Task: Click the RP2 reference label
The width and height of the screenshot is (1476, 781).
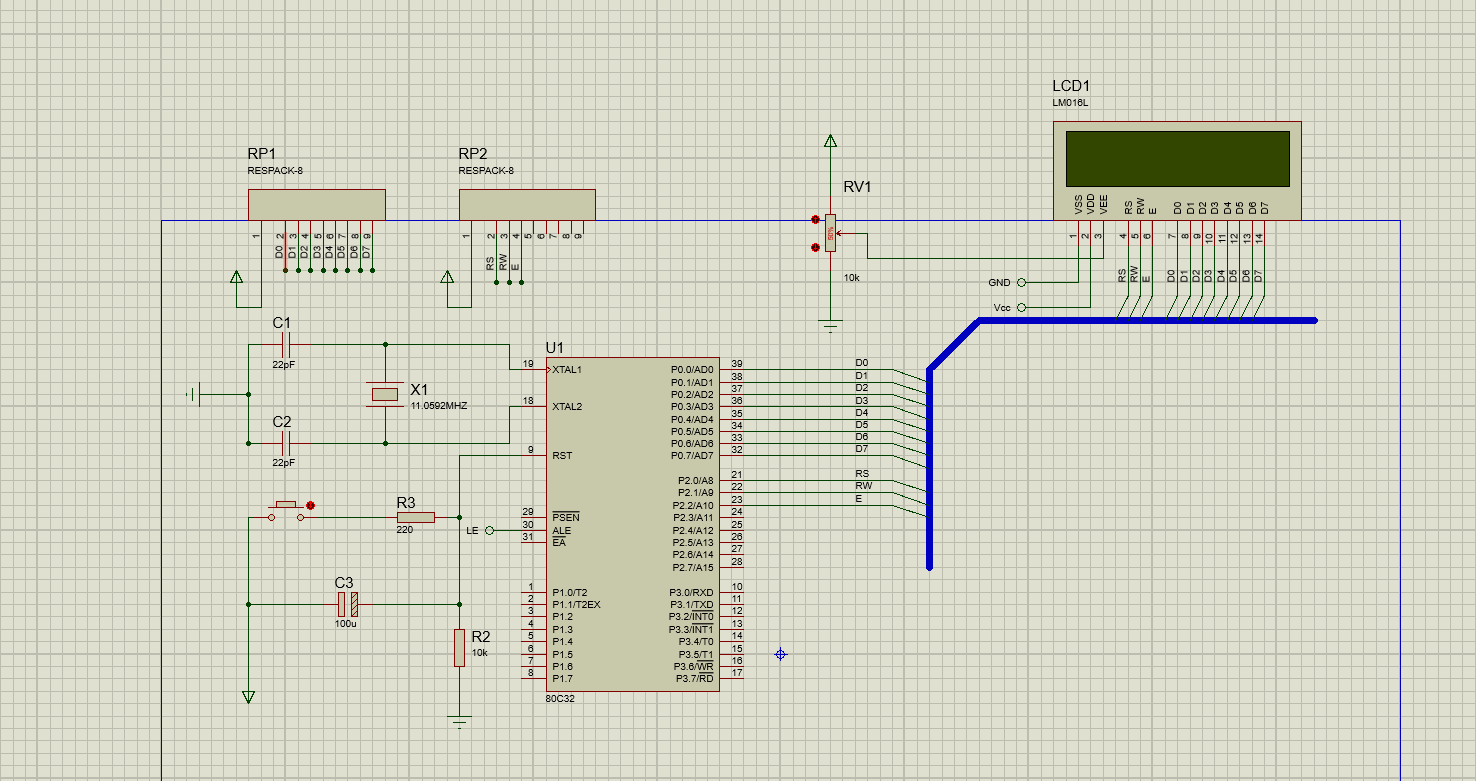Action: click(473, 154)
